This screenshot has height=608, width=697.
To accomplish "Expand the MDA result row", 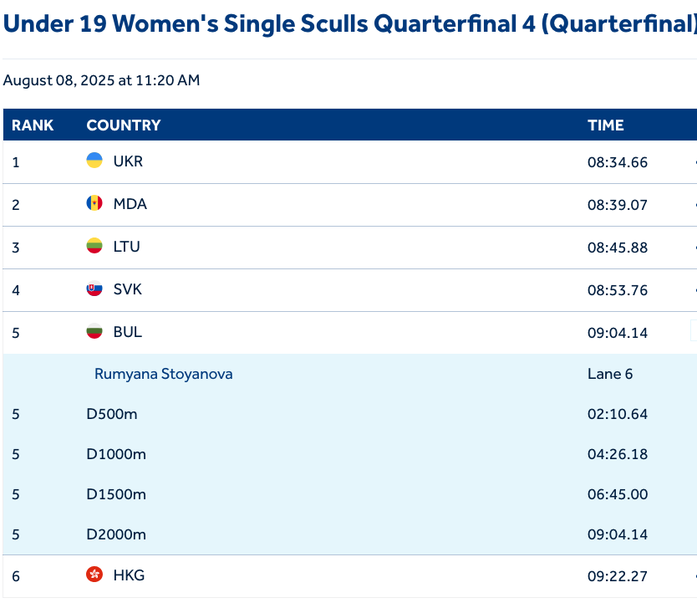I will 350,205.
